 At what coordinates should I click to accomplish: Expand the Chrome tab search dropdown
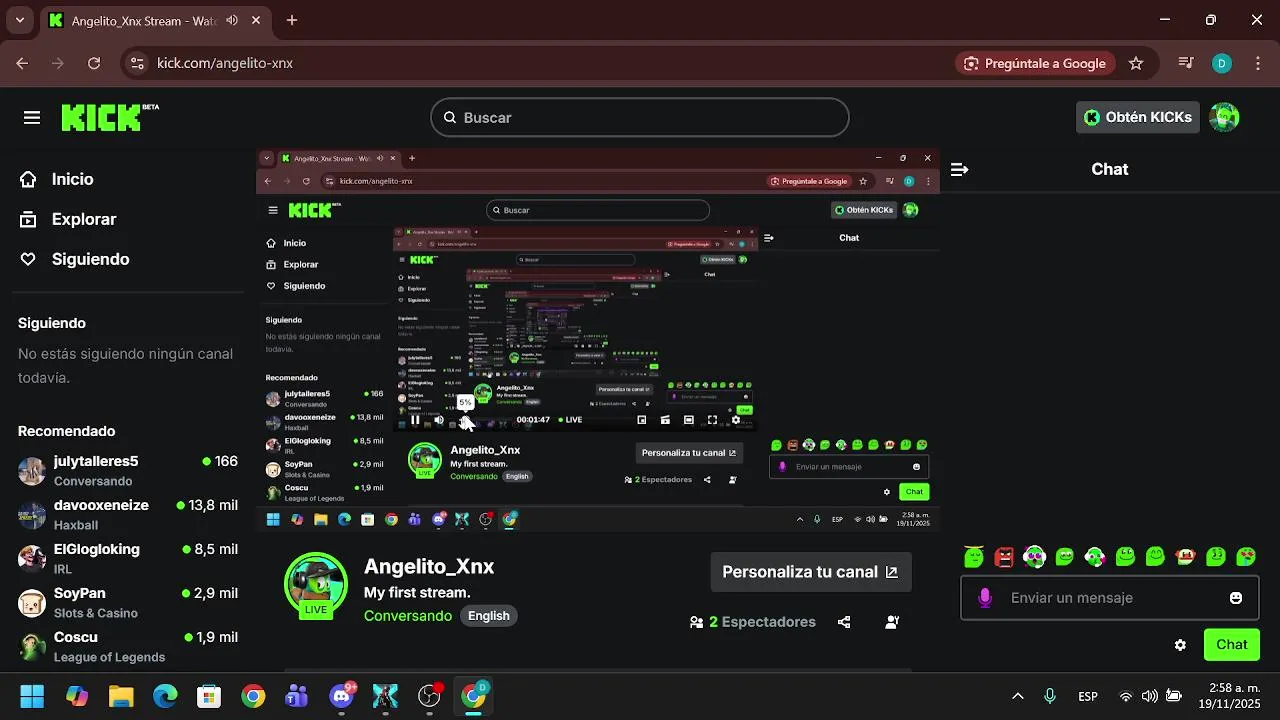19,20
